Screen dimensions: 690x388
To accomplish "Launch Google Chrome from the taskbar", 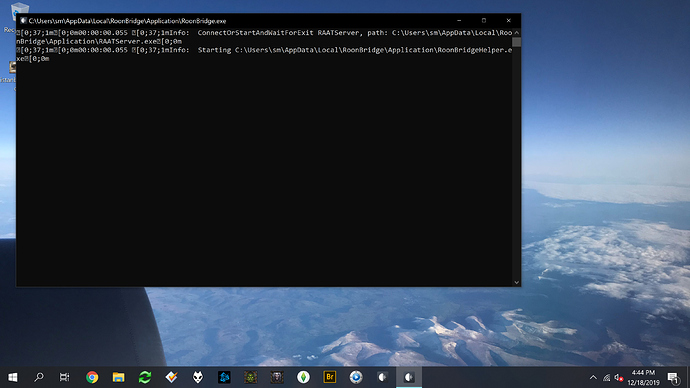I will click(92, 377).
